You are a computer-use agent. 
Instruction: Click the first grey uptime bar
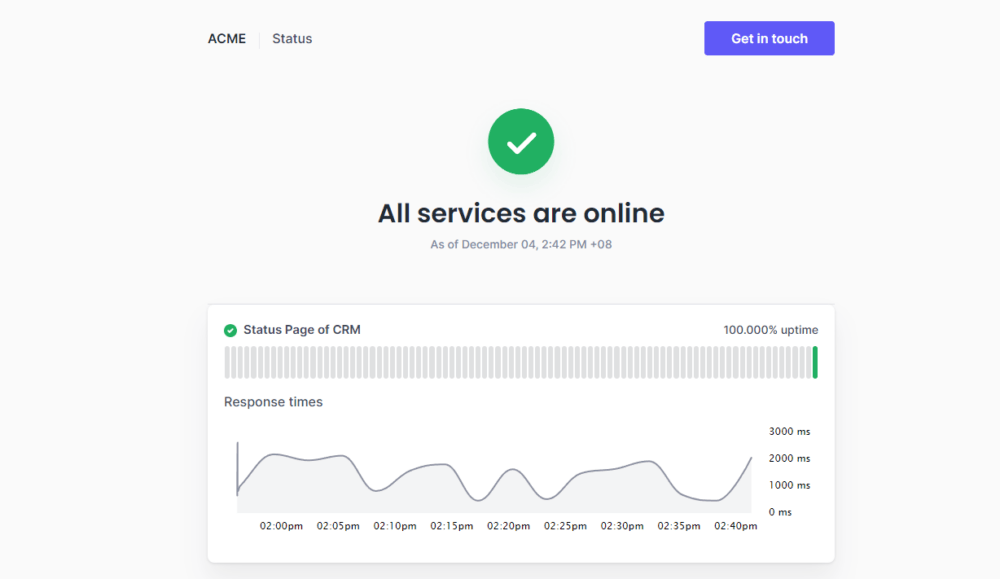coord(227,362)
